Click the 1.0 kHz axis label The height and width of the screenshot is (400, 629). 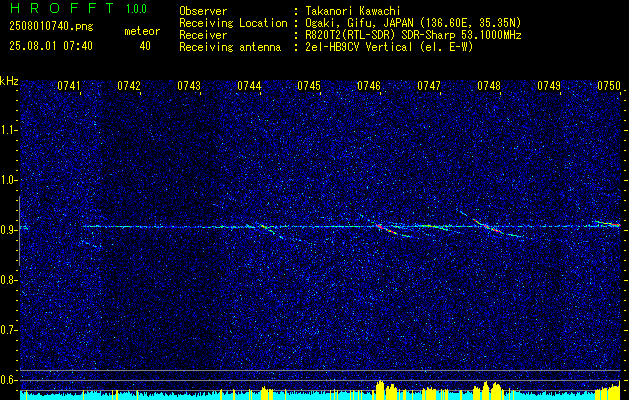coord(8,180)
